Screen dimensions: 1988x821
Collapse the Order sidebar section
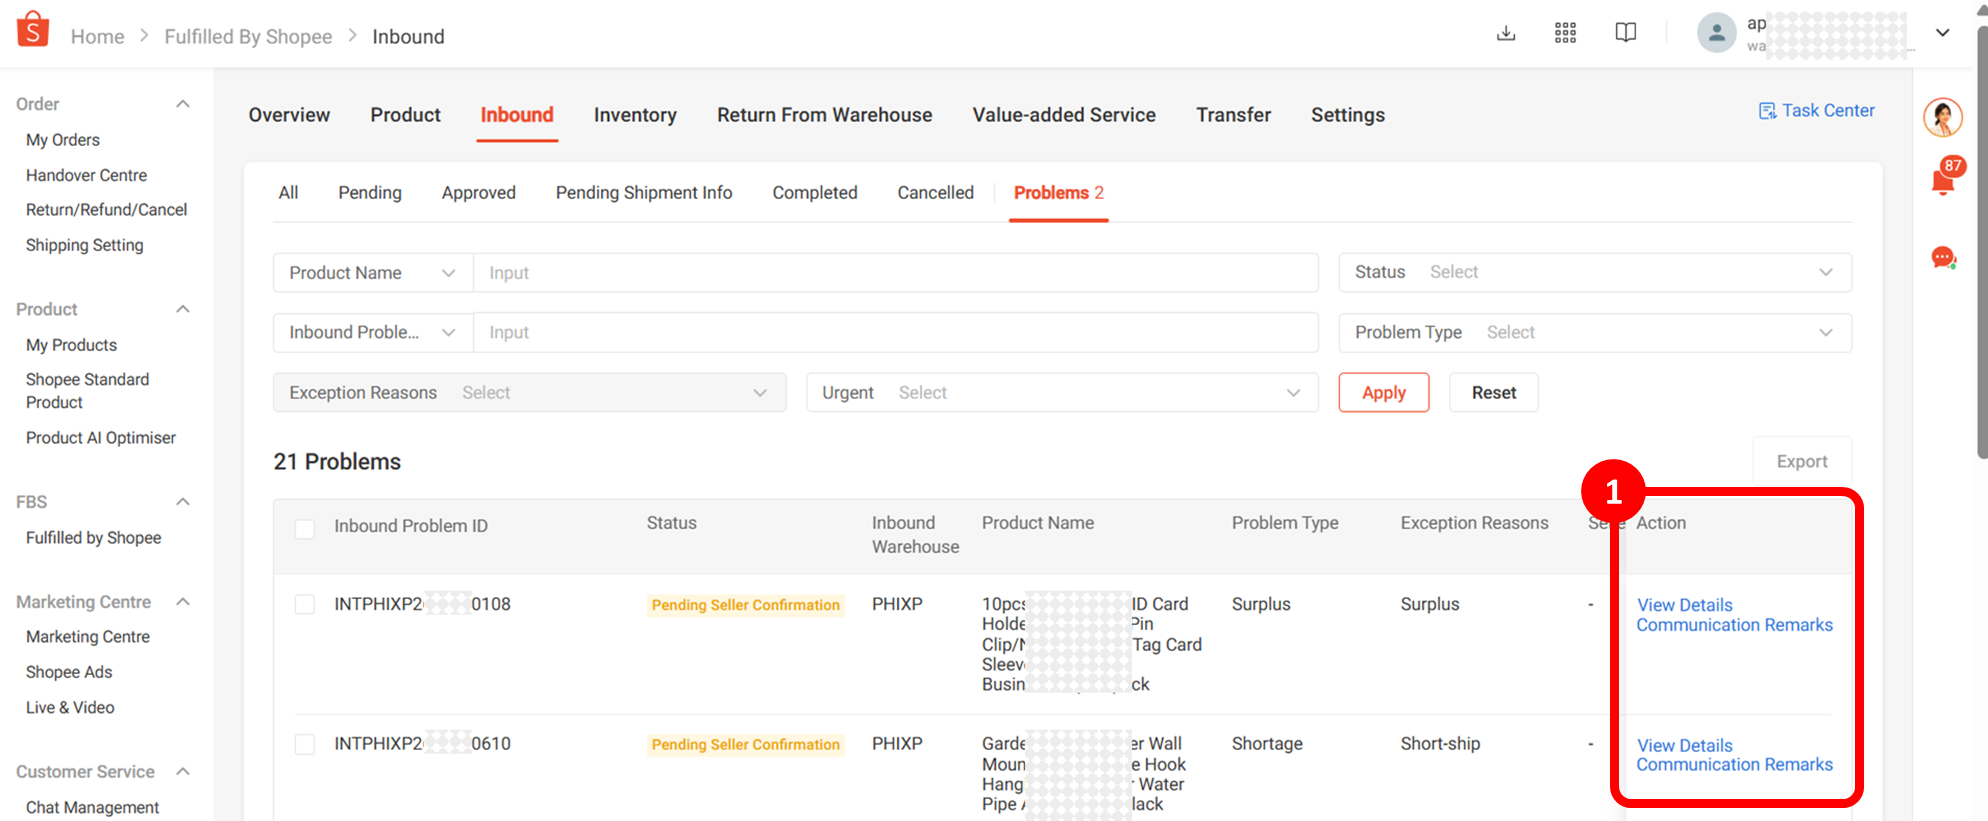point(183,104)
